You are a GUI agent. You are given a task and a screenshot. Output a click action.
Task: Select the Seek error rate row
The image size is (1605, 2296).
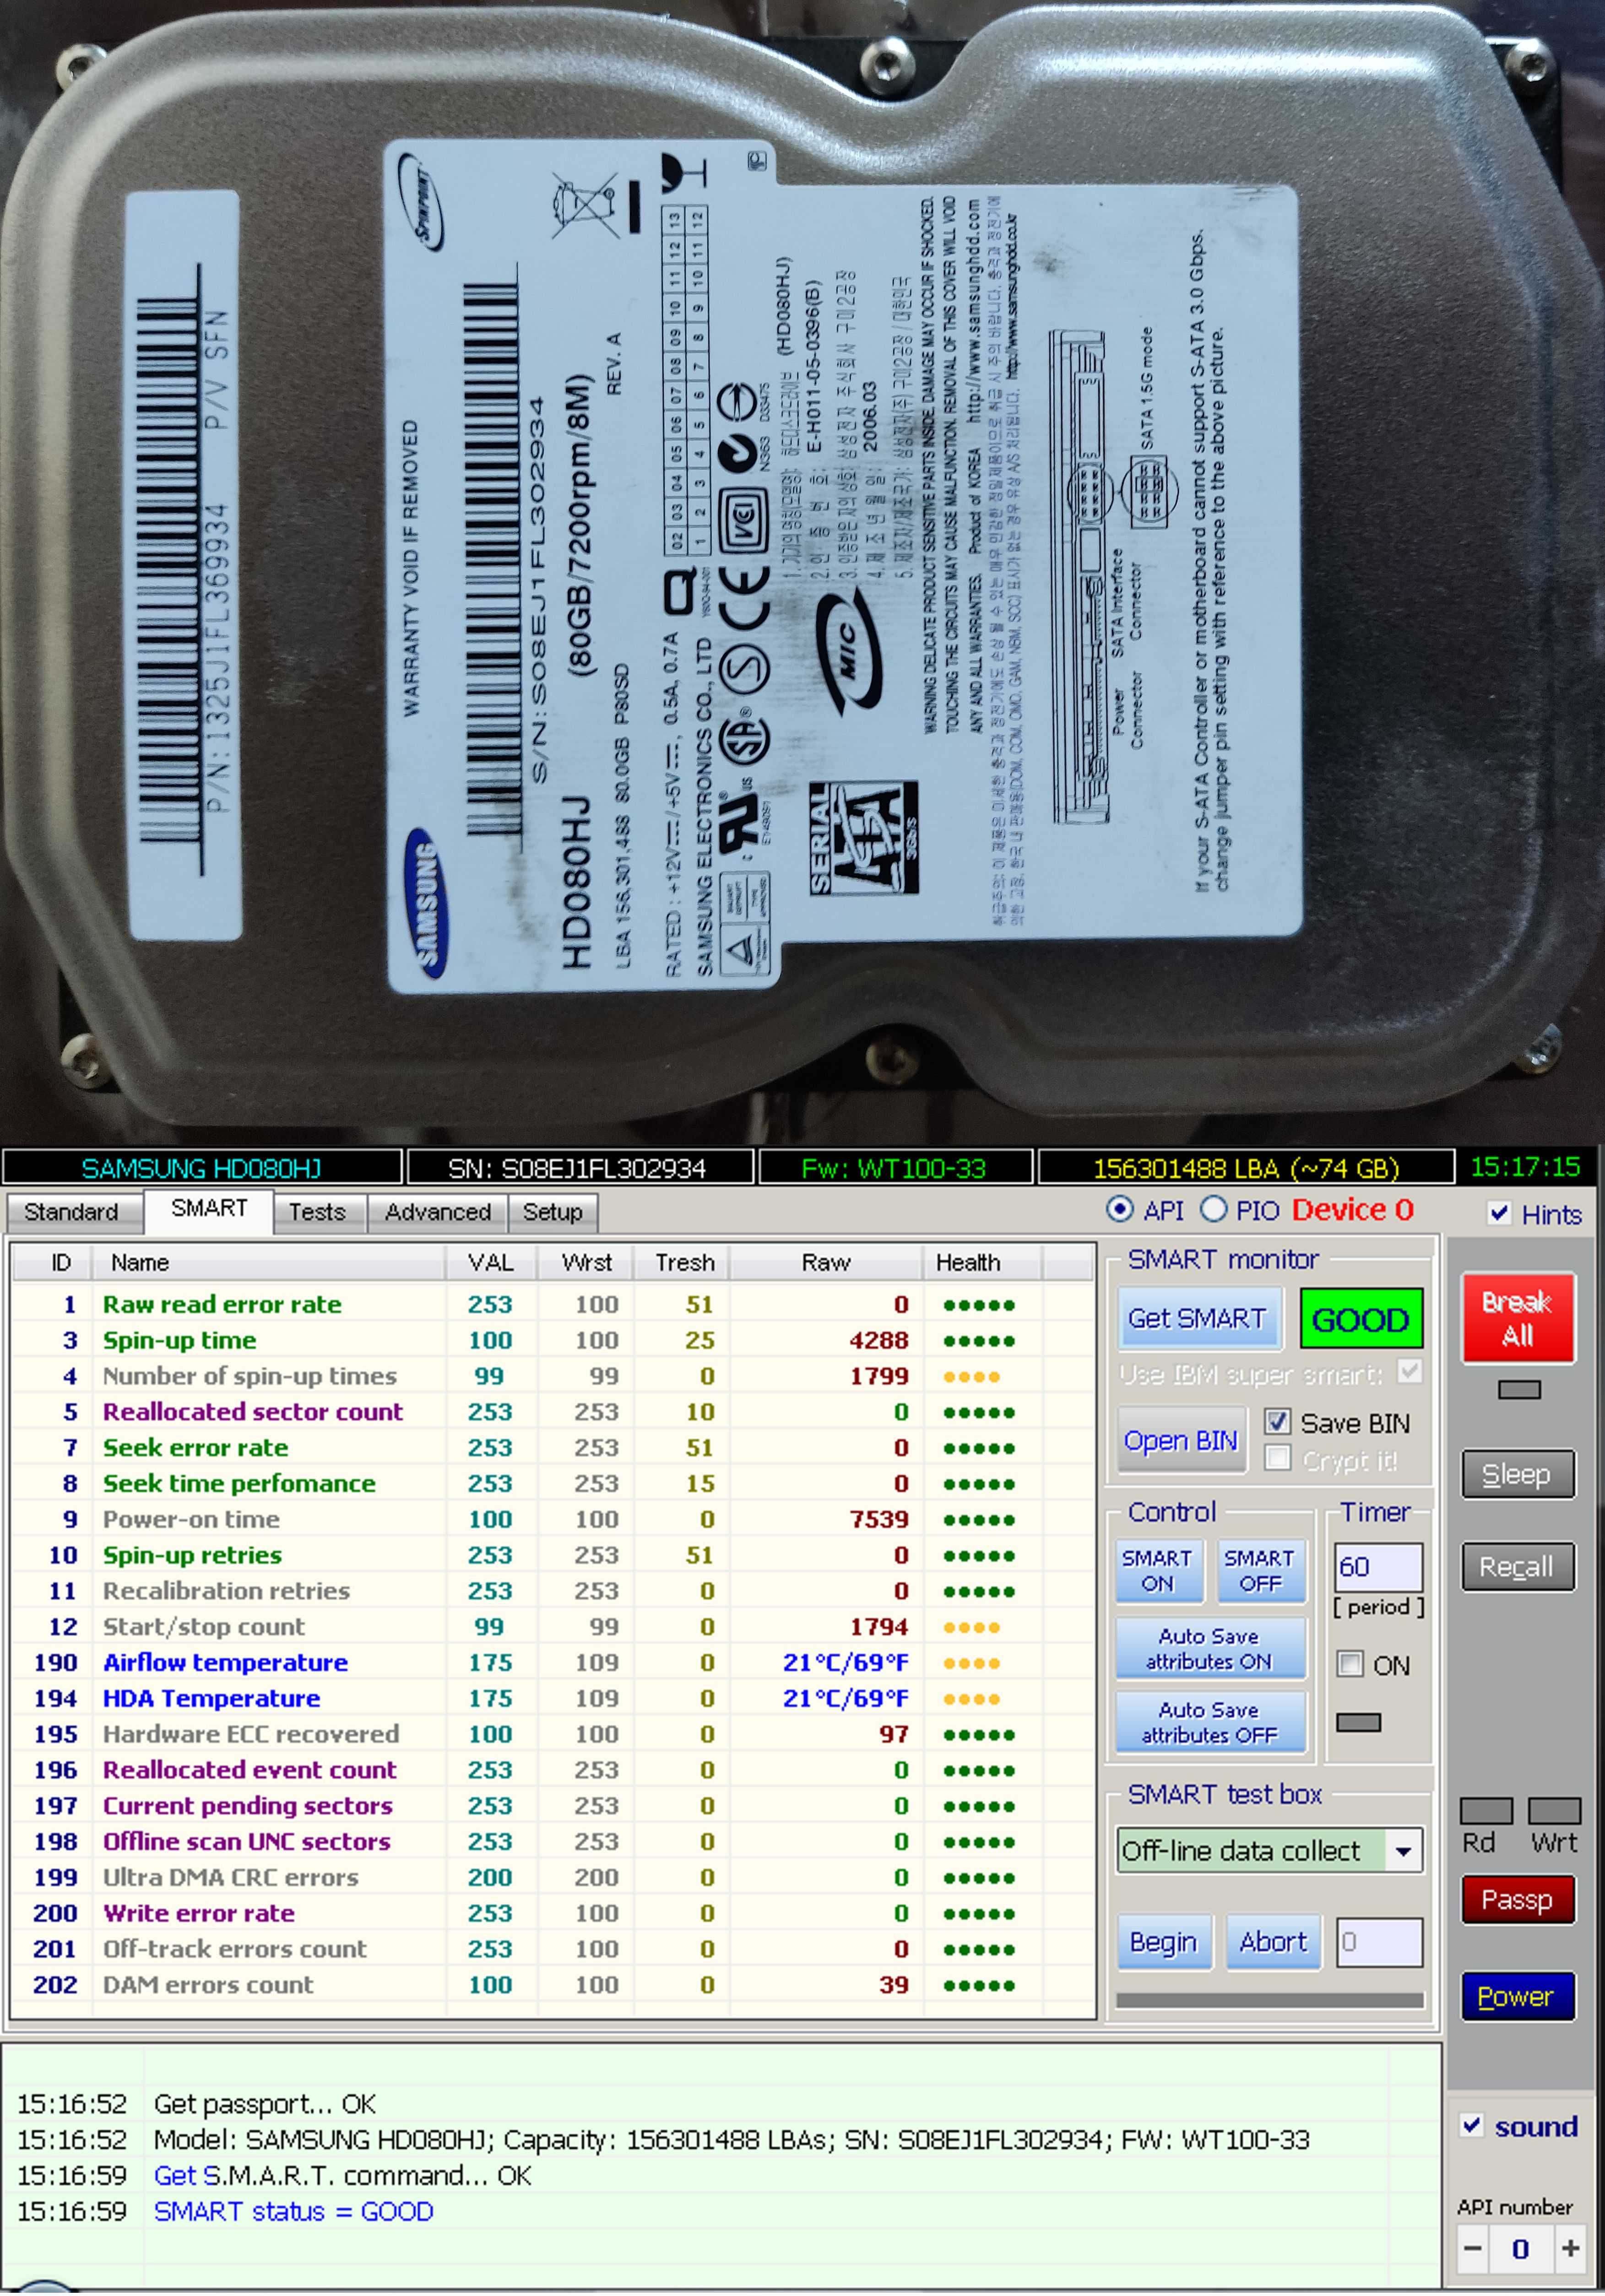pos(553,1447)
